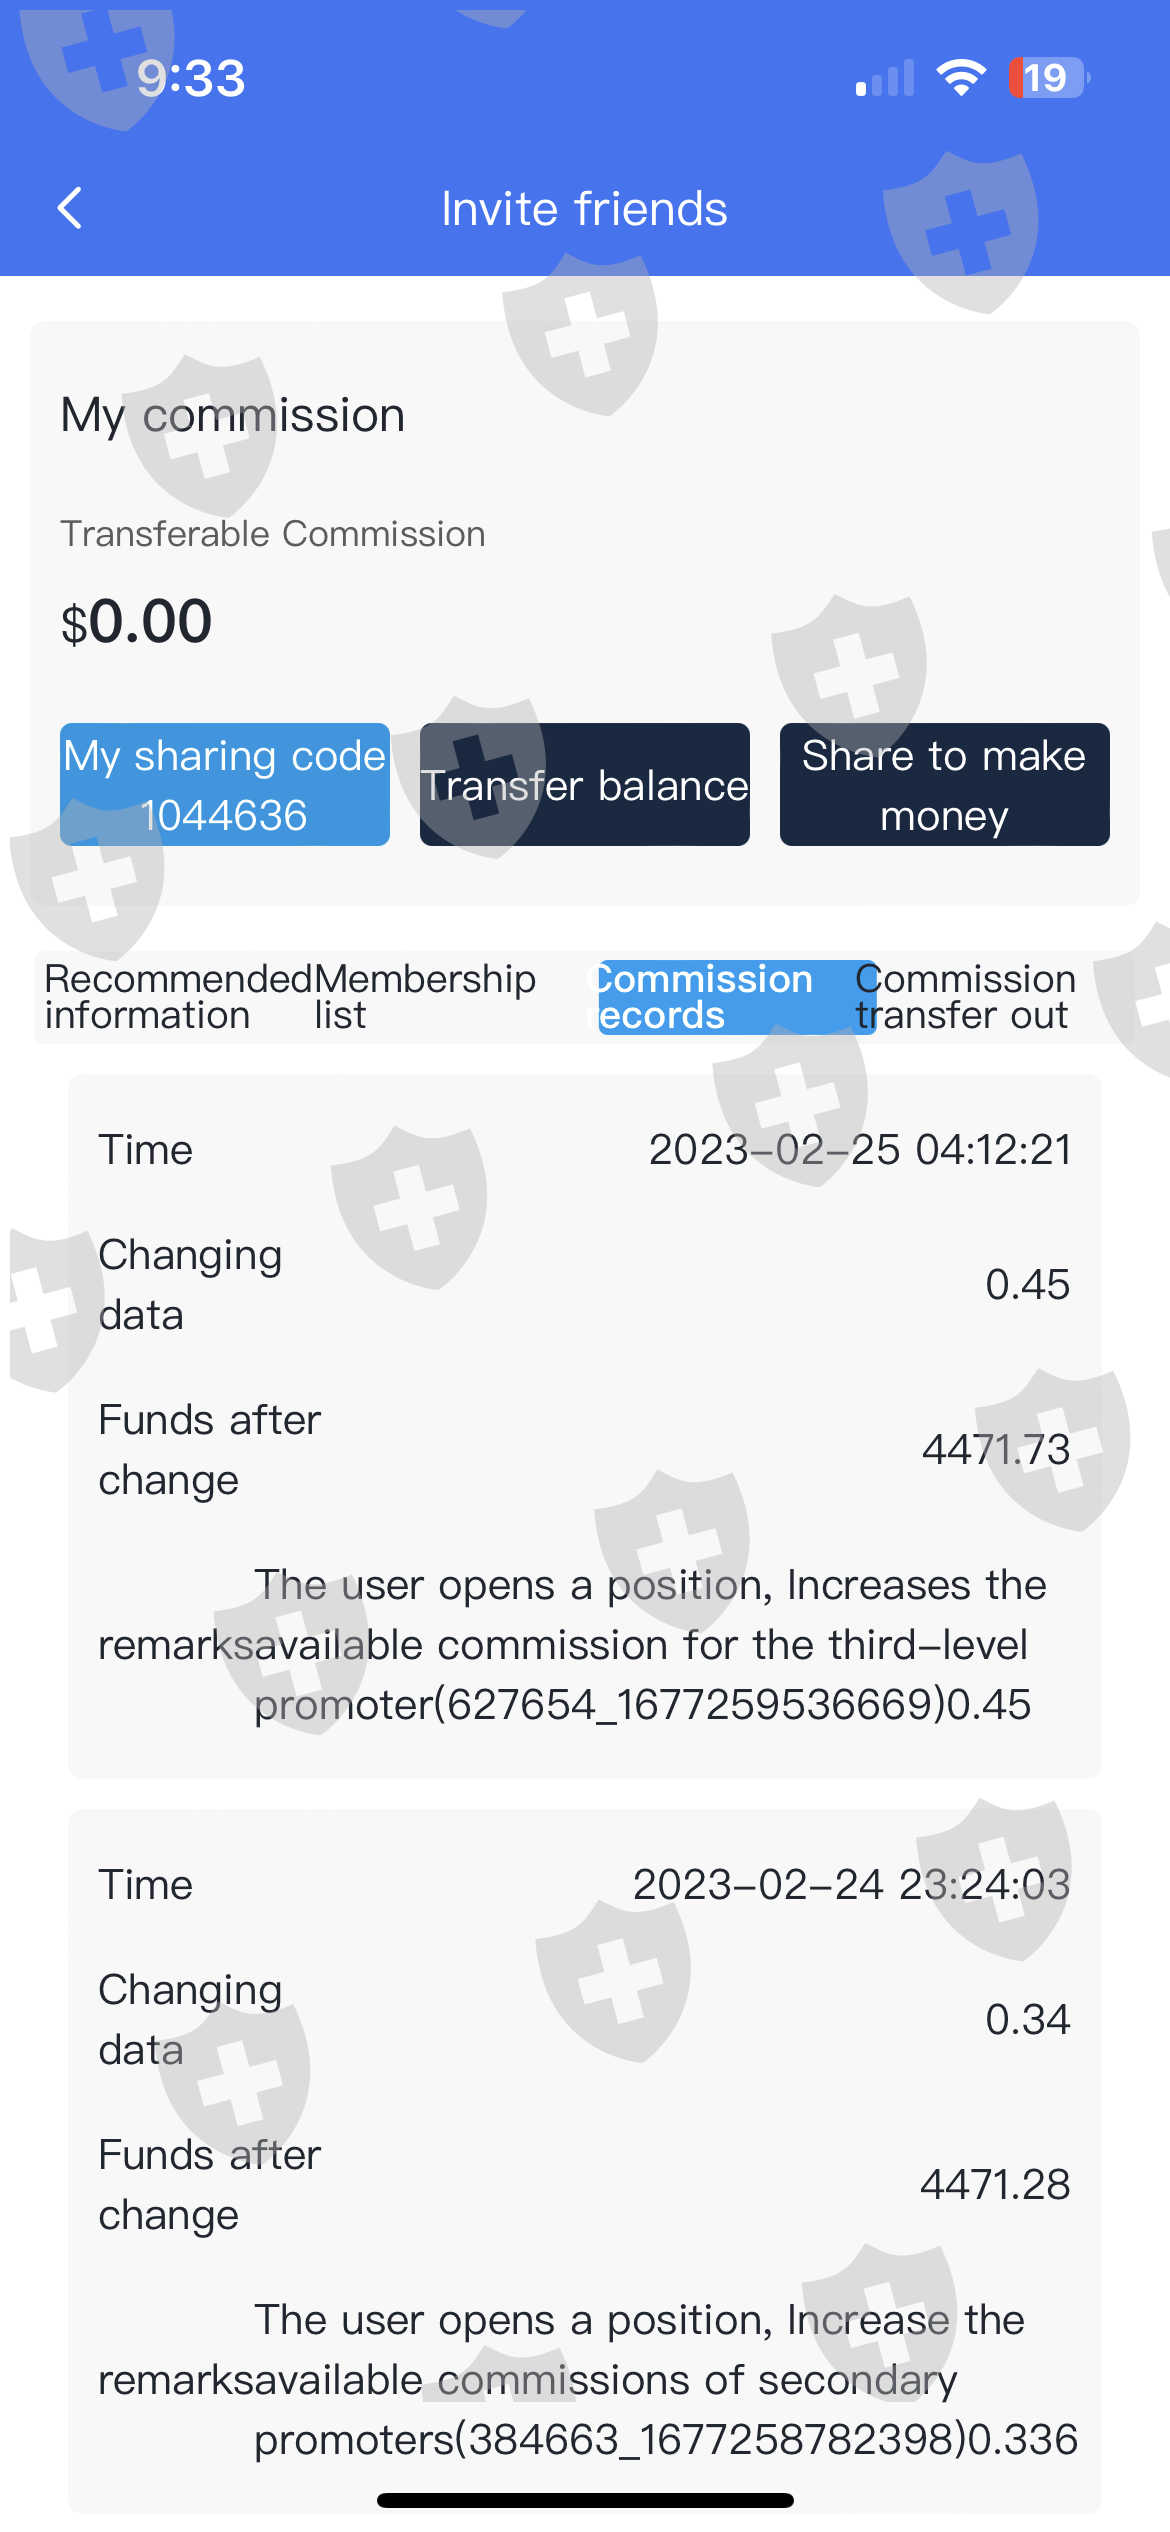Viewport: 1170px width, 2532px height.
Task: Tap the 4471.73 funds after change value
Action: pyautogui.click(x=996, y=1449)
